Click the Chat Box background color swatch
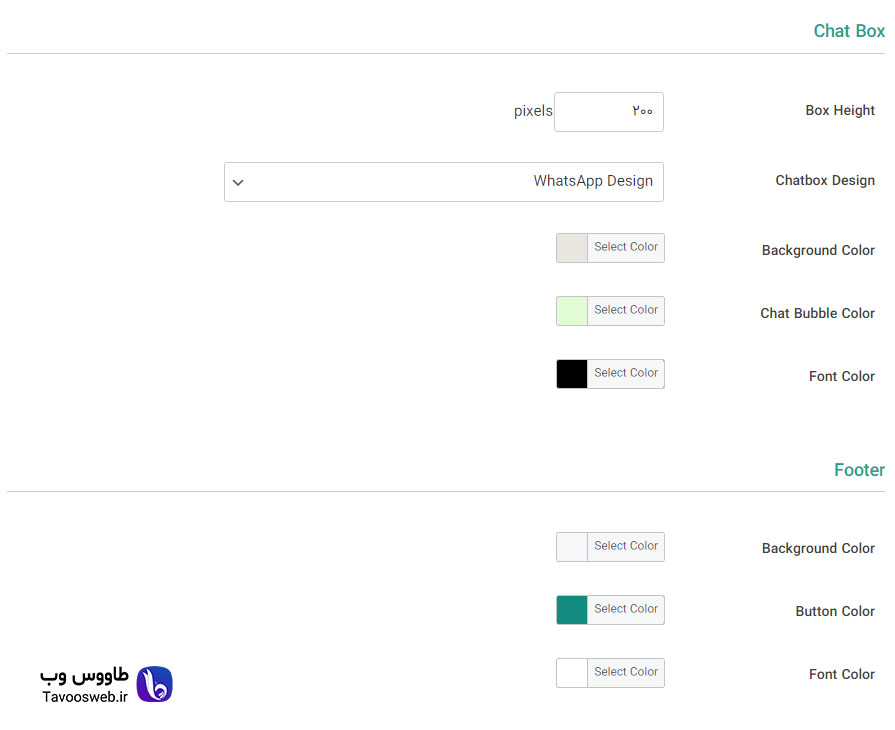Viewport: 895px width, 730px height. coord(572,248)
